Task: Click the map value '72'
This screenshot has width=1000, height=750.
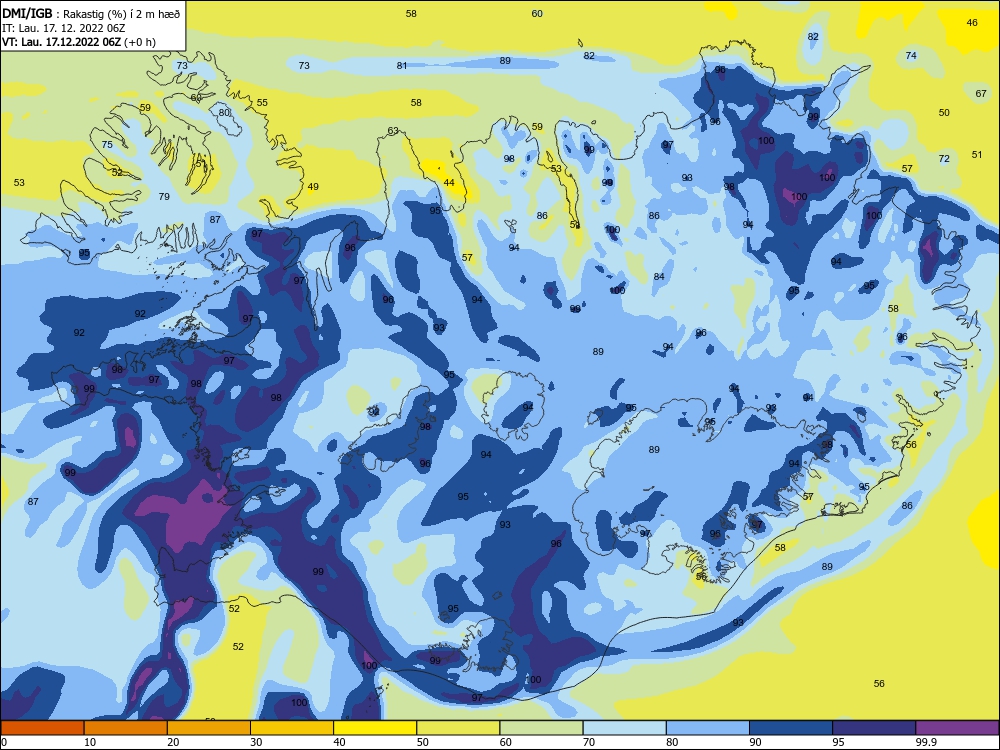Action: (x=945, y=158)
